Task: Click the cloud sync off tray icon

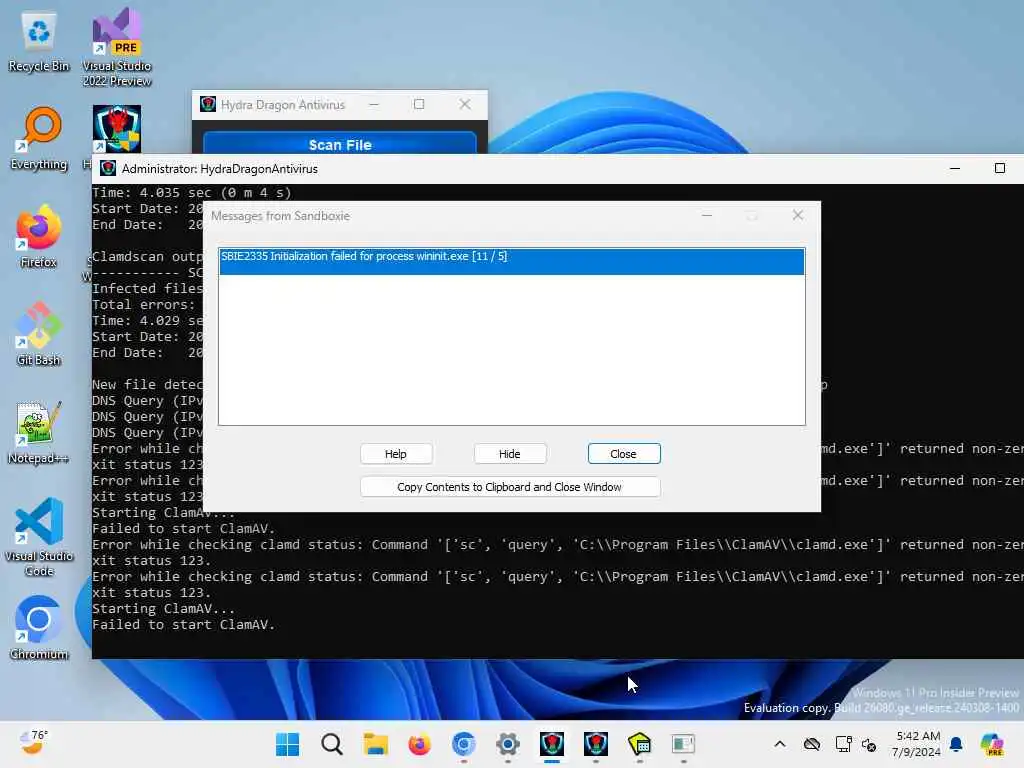Action: tap(812, 744)
